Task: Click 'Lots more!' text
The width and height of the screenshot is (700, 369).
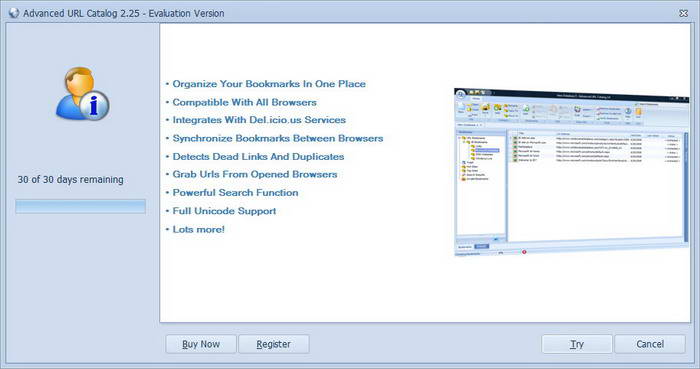Action: (x=198, y=229)
